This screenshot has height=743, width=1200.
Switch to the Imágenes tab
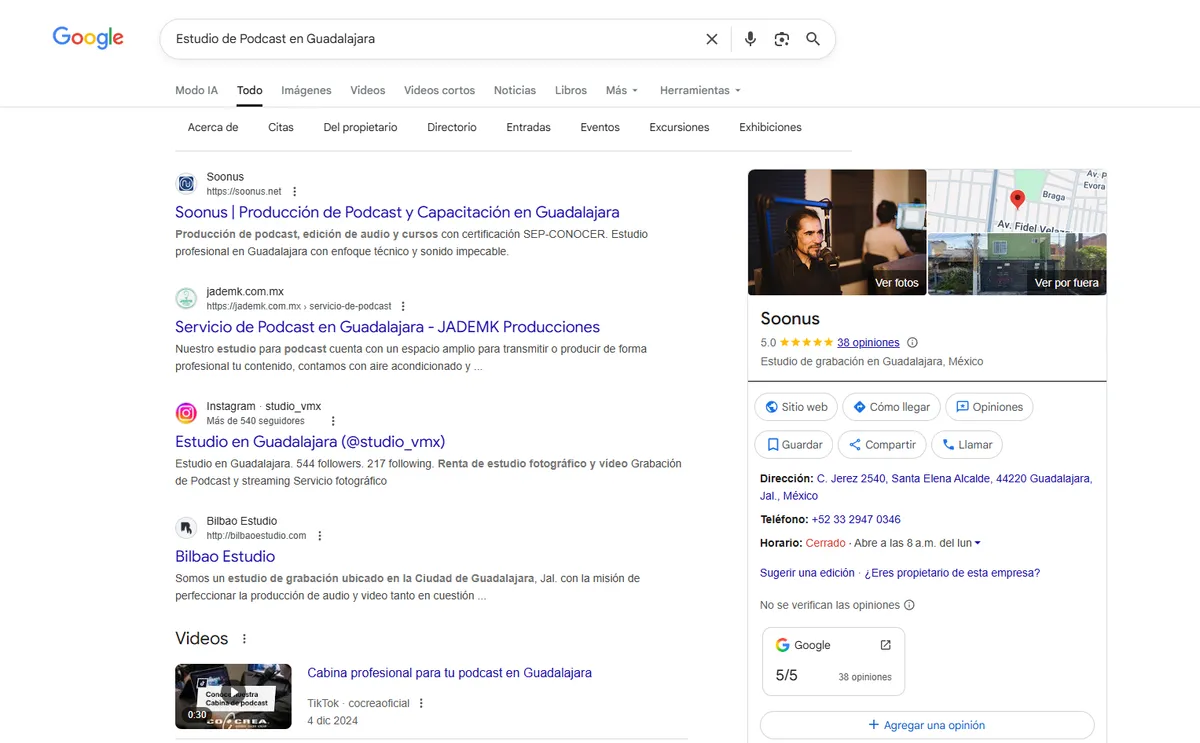click(305, 90)
